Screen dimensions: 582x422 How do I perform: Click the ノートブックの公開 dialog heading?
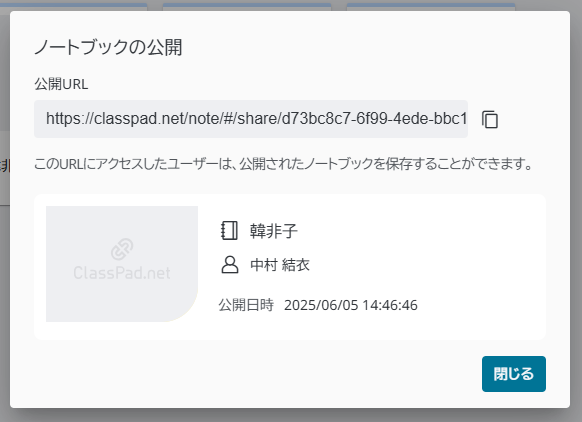coord(108,48)
